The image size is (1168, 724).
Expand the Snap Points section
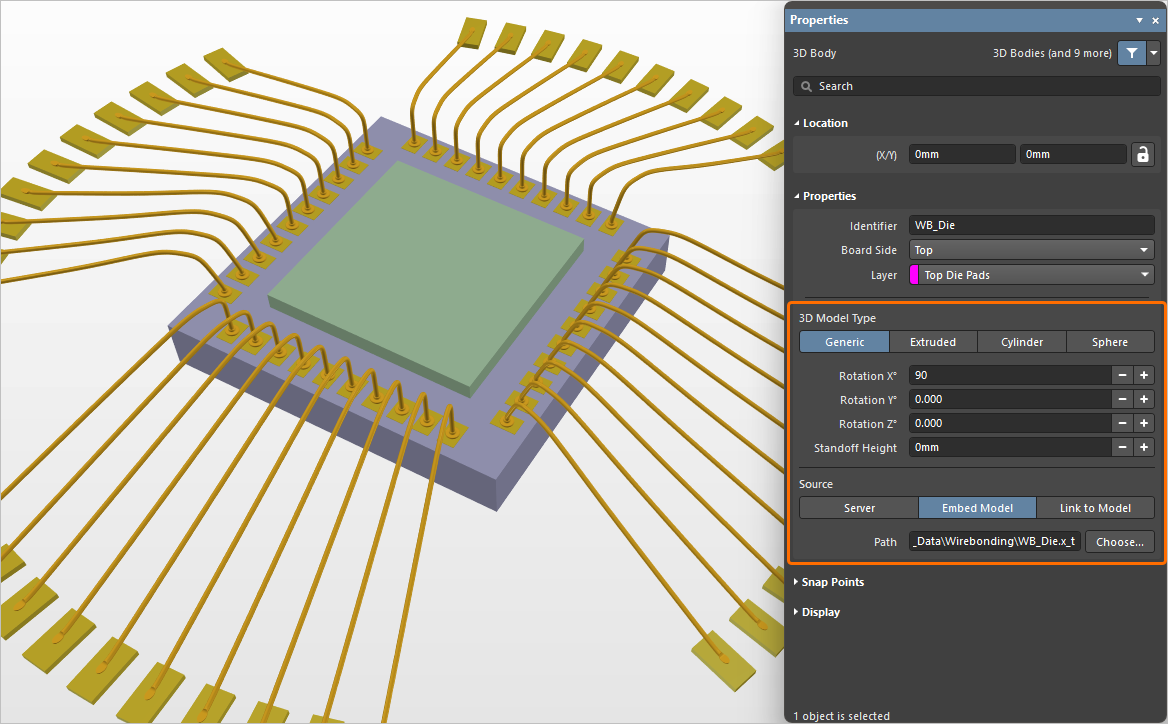830,581
